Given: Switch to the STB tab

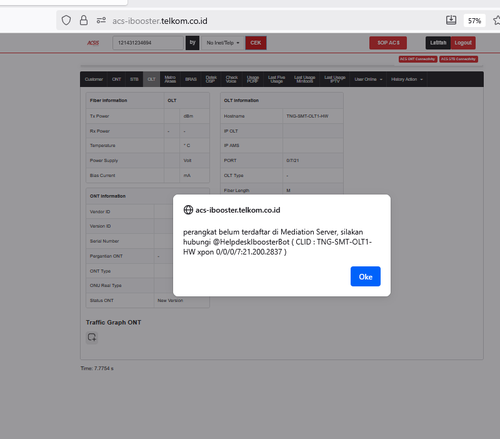Looking at the screenshot, I should click(x=134, y=79).
